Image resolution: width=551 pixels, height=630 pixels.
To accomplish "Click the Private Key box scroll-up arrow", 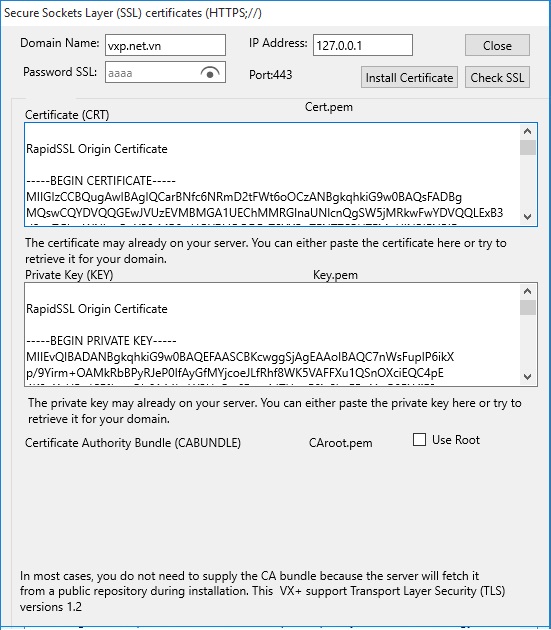I will pos(528,291).
